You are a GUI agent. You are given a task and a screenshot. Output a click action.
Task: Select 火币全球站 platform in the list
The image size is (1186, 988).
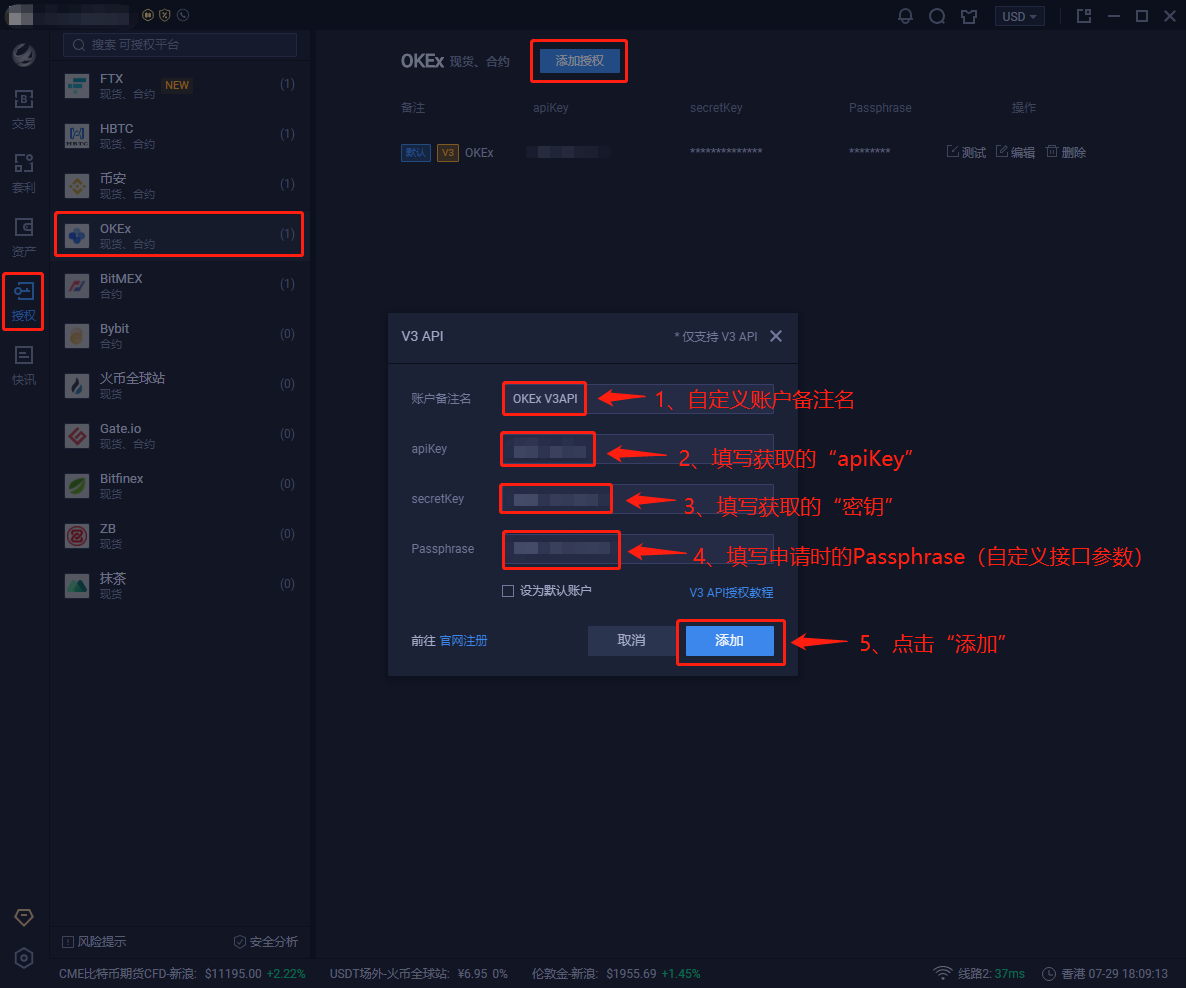coord(179,385)
